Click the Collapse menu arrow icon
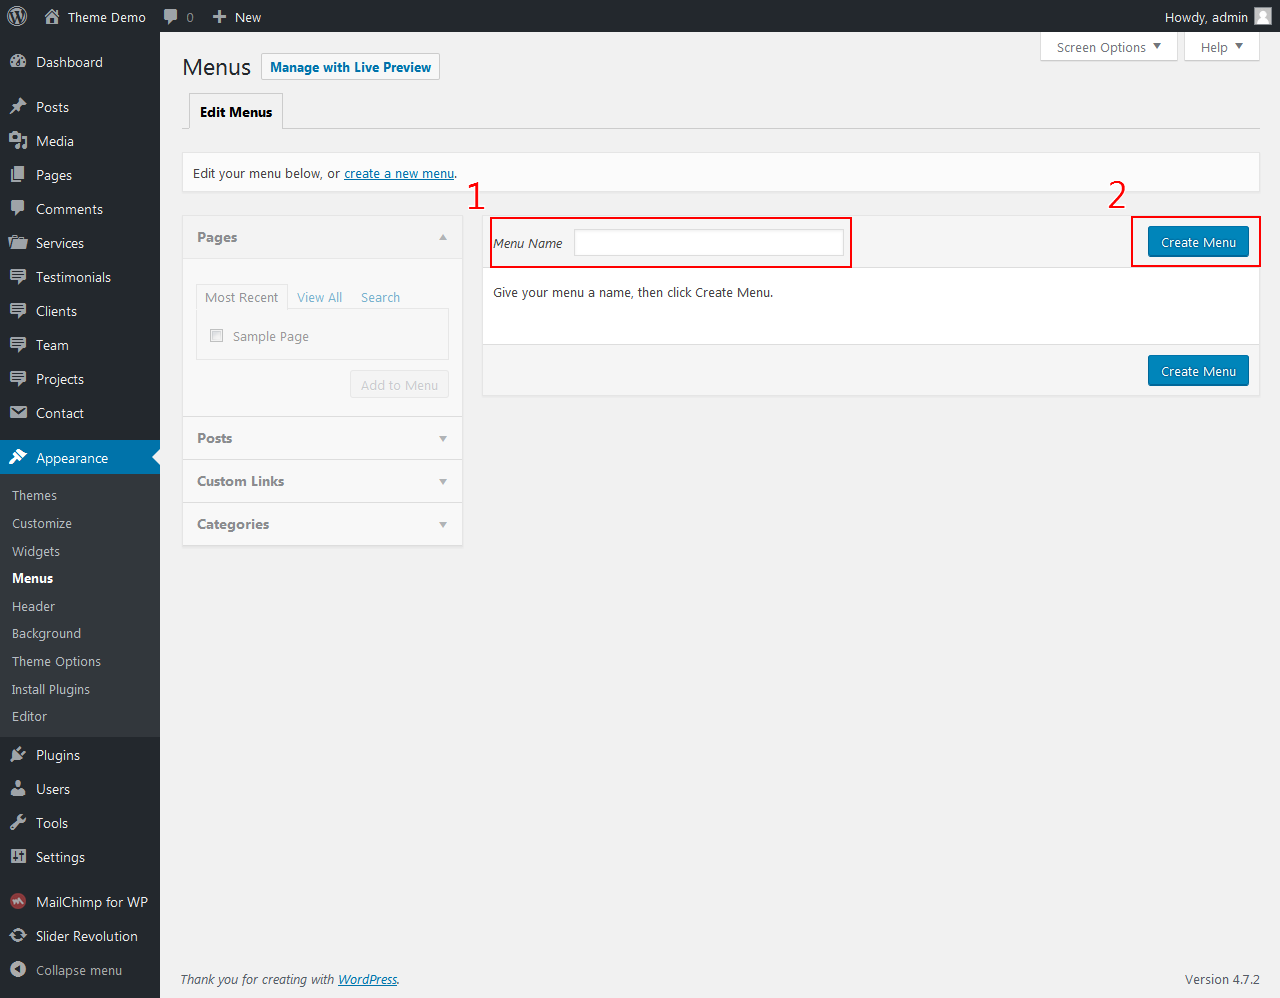1280x998 pixels. (18, 970)
